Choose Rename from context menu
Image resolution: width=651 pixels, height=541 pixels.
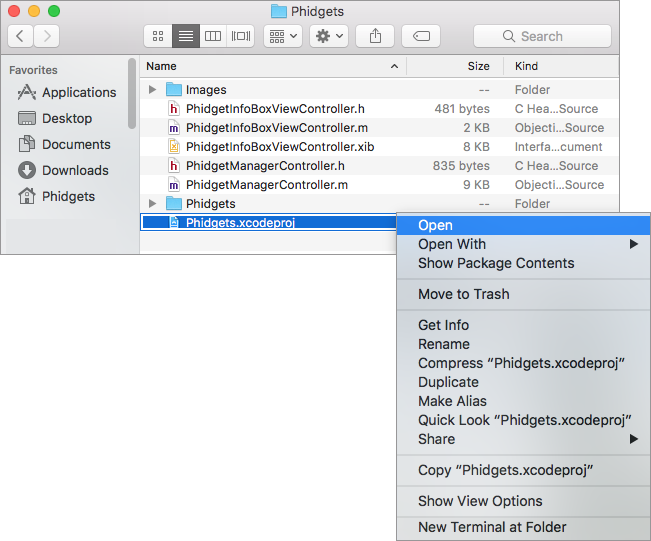pyautogui.click(x=524, y=344)
